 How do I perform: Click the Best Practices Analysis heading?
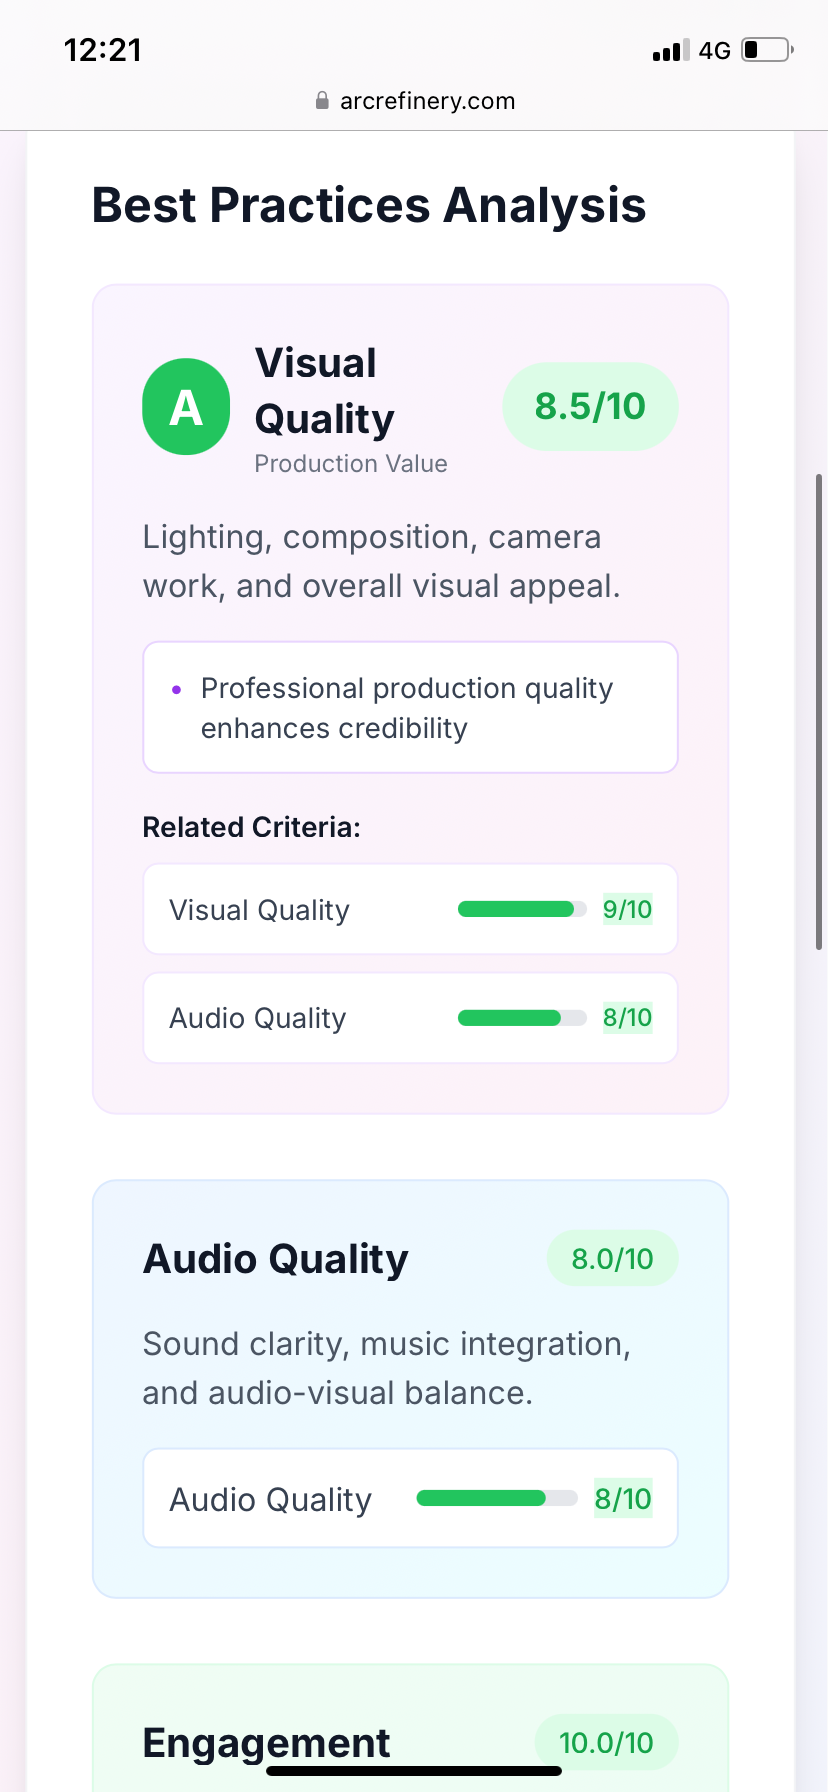pyautogui.click(x=369, y=205)
